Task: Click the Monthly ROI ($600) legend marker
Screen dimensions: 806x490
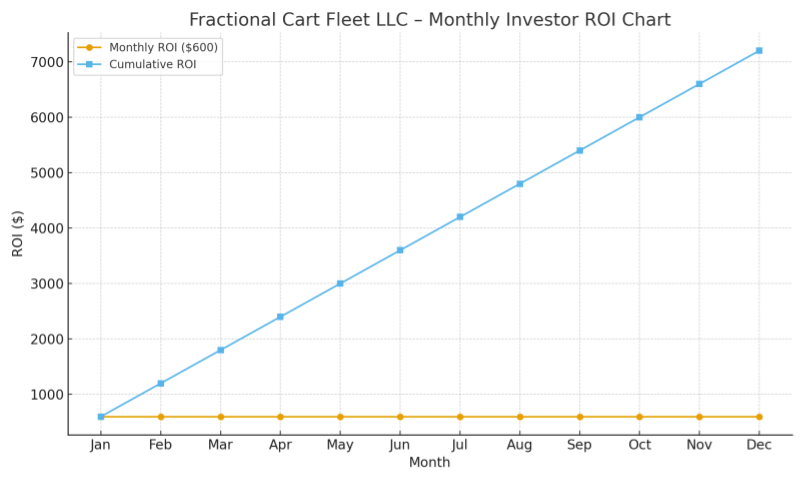Action: [x=91, y=47]
